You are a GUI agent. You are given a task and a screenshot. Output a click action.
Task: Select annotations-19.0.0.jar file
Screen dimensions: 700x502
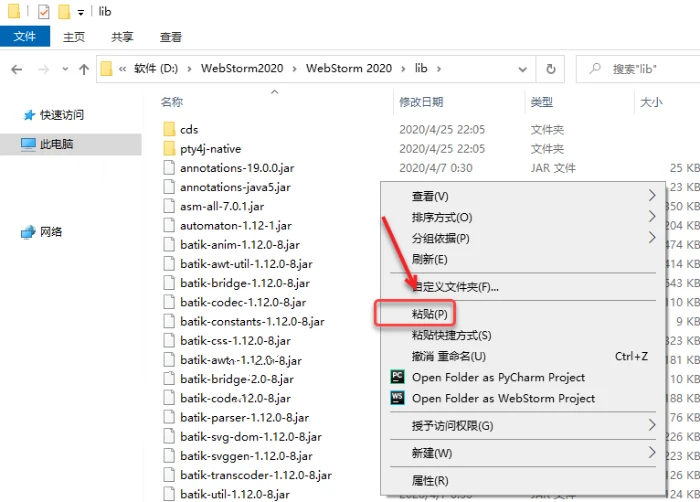tap(235, 168)
